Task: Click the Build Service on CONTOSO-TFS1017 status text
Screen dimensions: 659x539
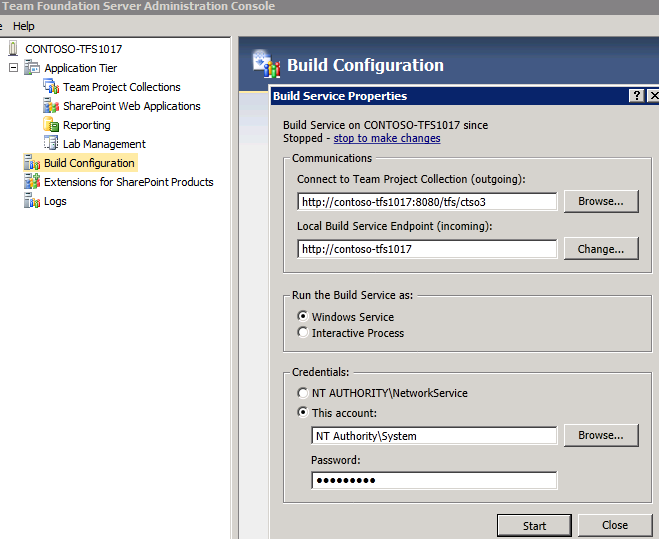Action: [x=385, y=125]
